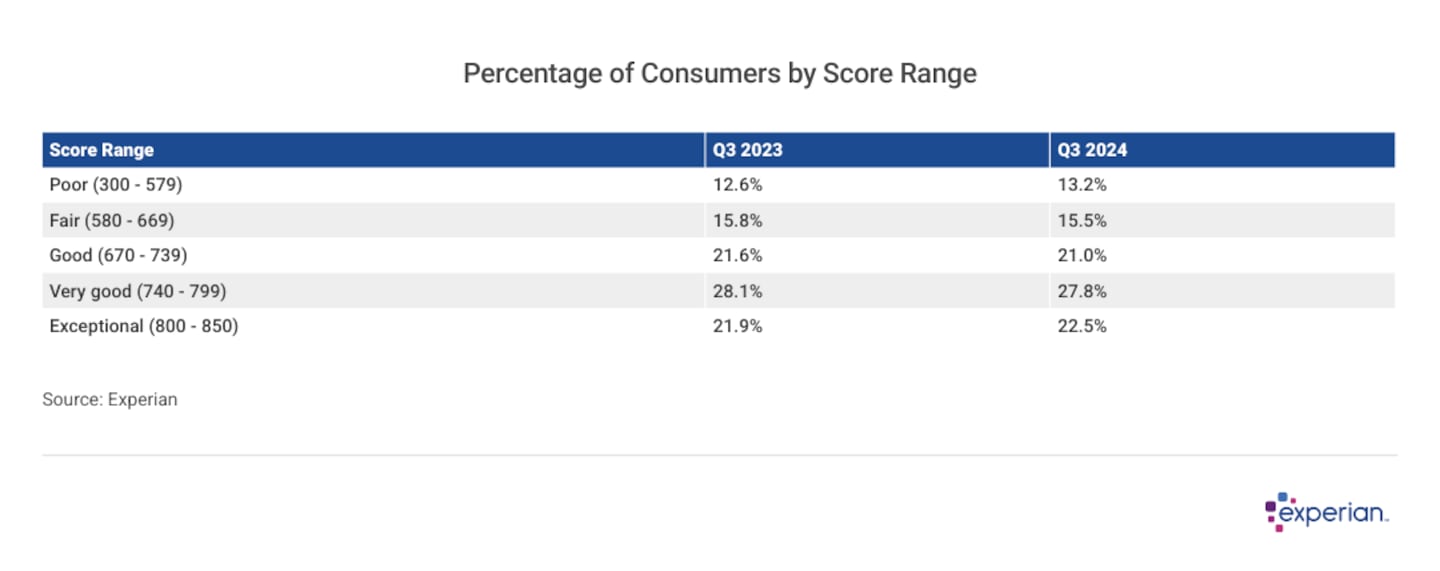Select the Poor (300 - 579) row label
This screenshot has height=571, width=1440.
pos(116,185)
